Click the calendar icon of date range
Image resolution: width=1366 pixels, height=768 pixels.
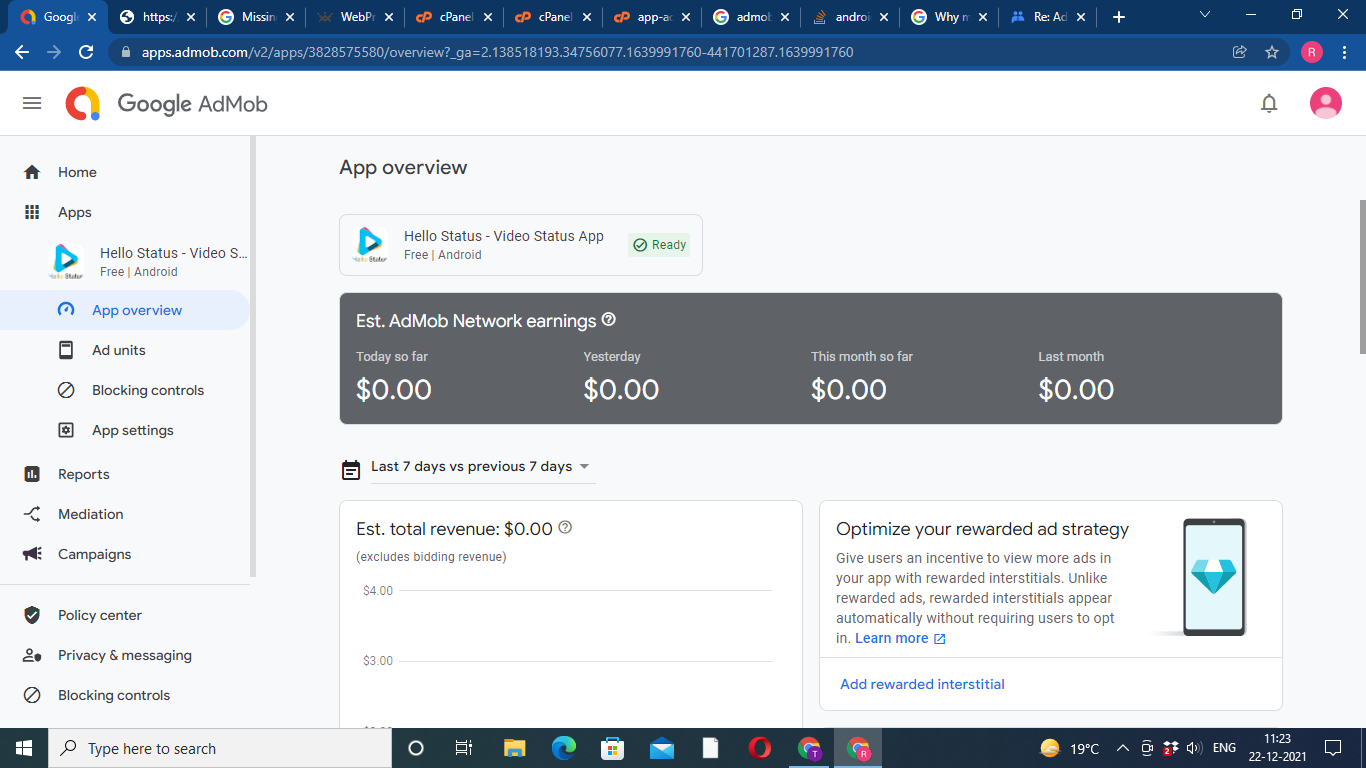pos(351,468)
